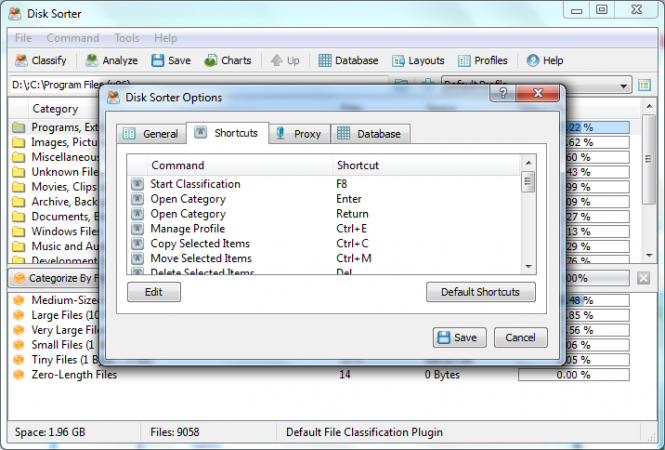The image size is (665, 450).
Task: Click the options dialog help question button
Action: 503,93
